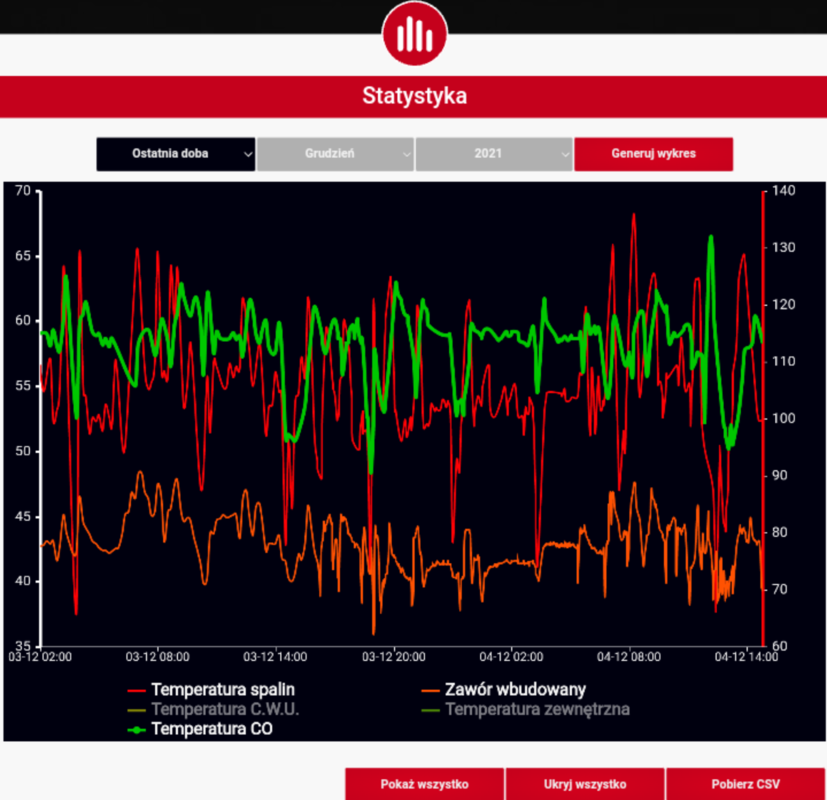Enable the Temperatura C.W.U. legend series

[224, 710]
